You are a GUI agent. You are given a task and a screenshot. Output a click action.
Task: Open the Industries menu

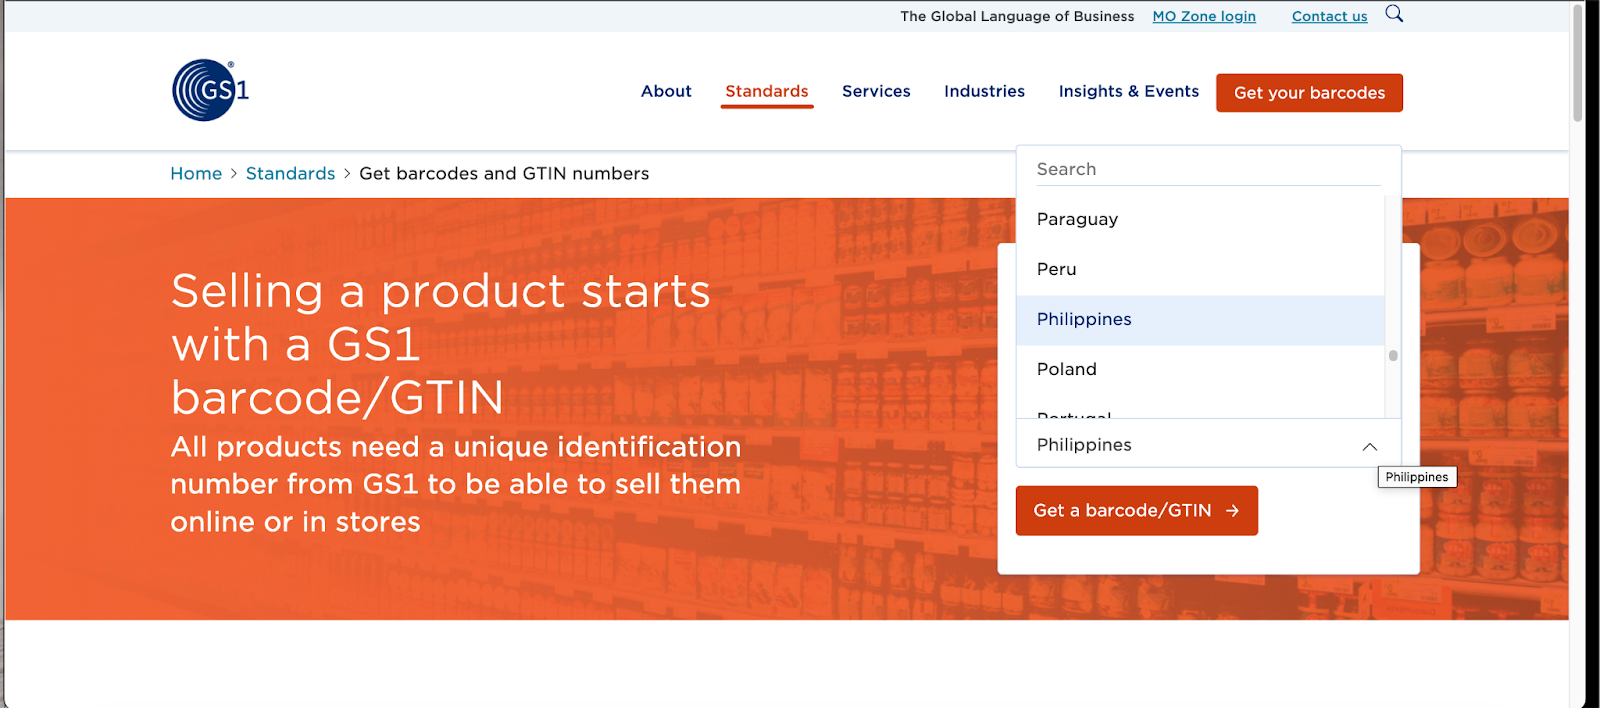tap(984, 91)
